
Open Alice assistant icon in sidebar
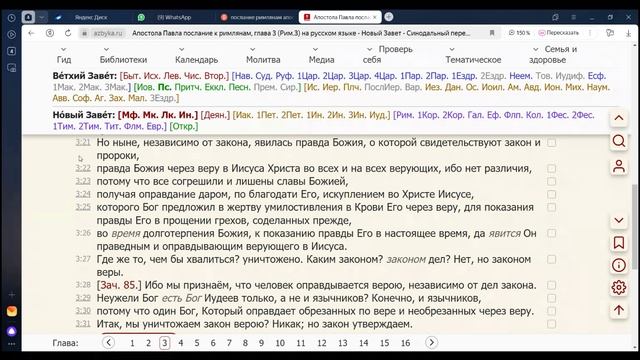pos(12,331)
